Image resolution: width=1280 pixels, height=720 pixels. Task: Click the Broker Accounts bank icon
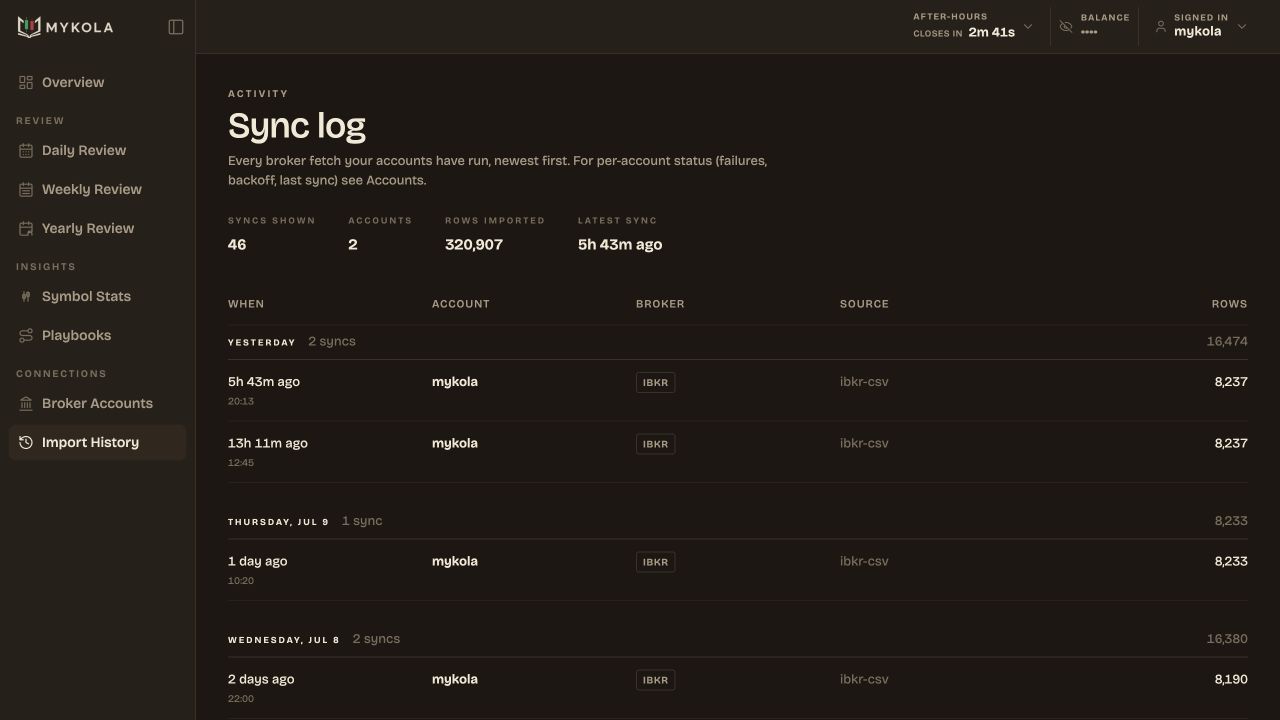pyautogui.click(x=26, y=403)
